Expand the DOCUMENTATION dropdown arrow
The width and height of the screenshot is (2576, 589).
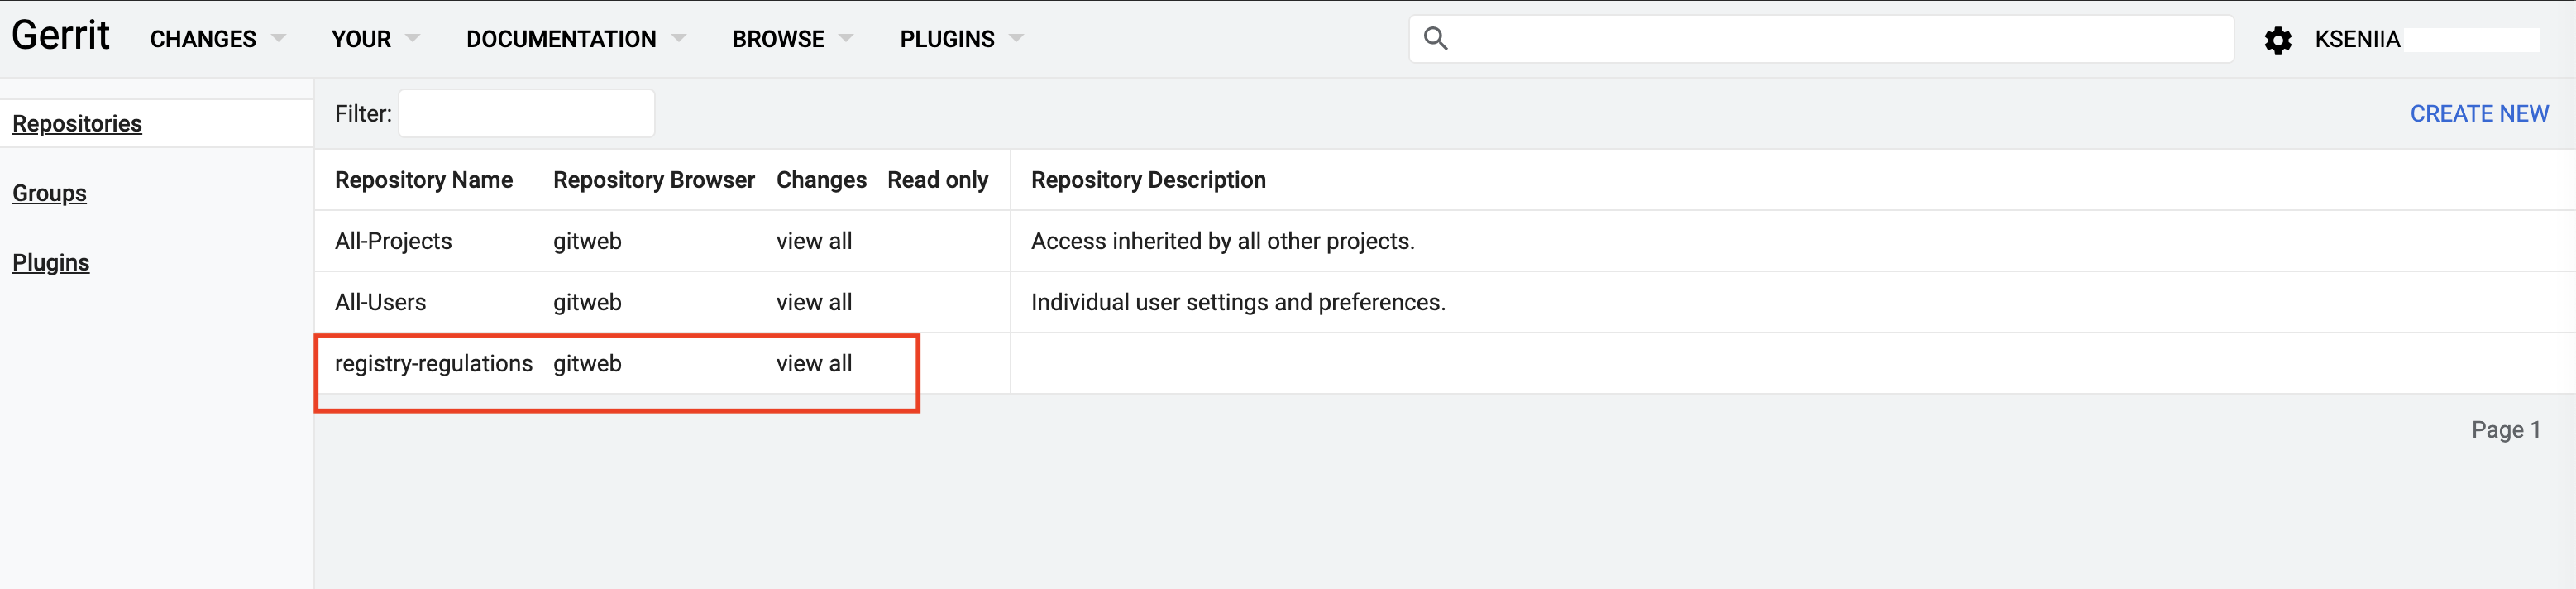(678, 39)
